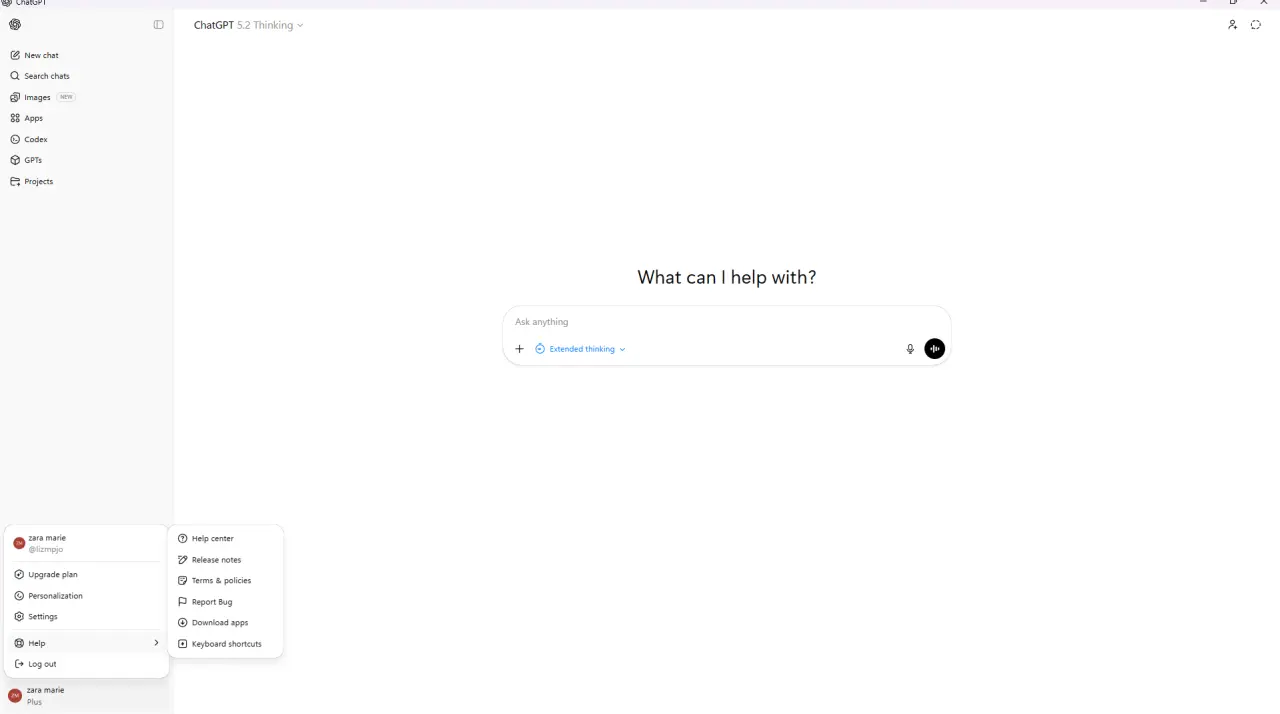Click the Keyboard shortcuts icon
This screenshot has height=714, width=1280.
(x=182, y=644)
